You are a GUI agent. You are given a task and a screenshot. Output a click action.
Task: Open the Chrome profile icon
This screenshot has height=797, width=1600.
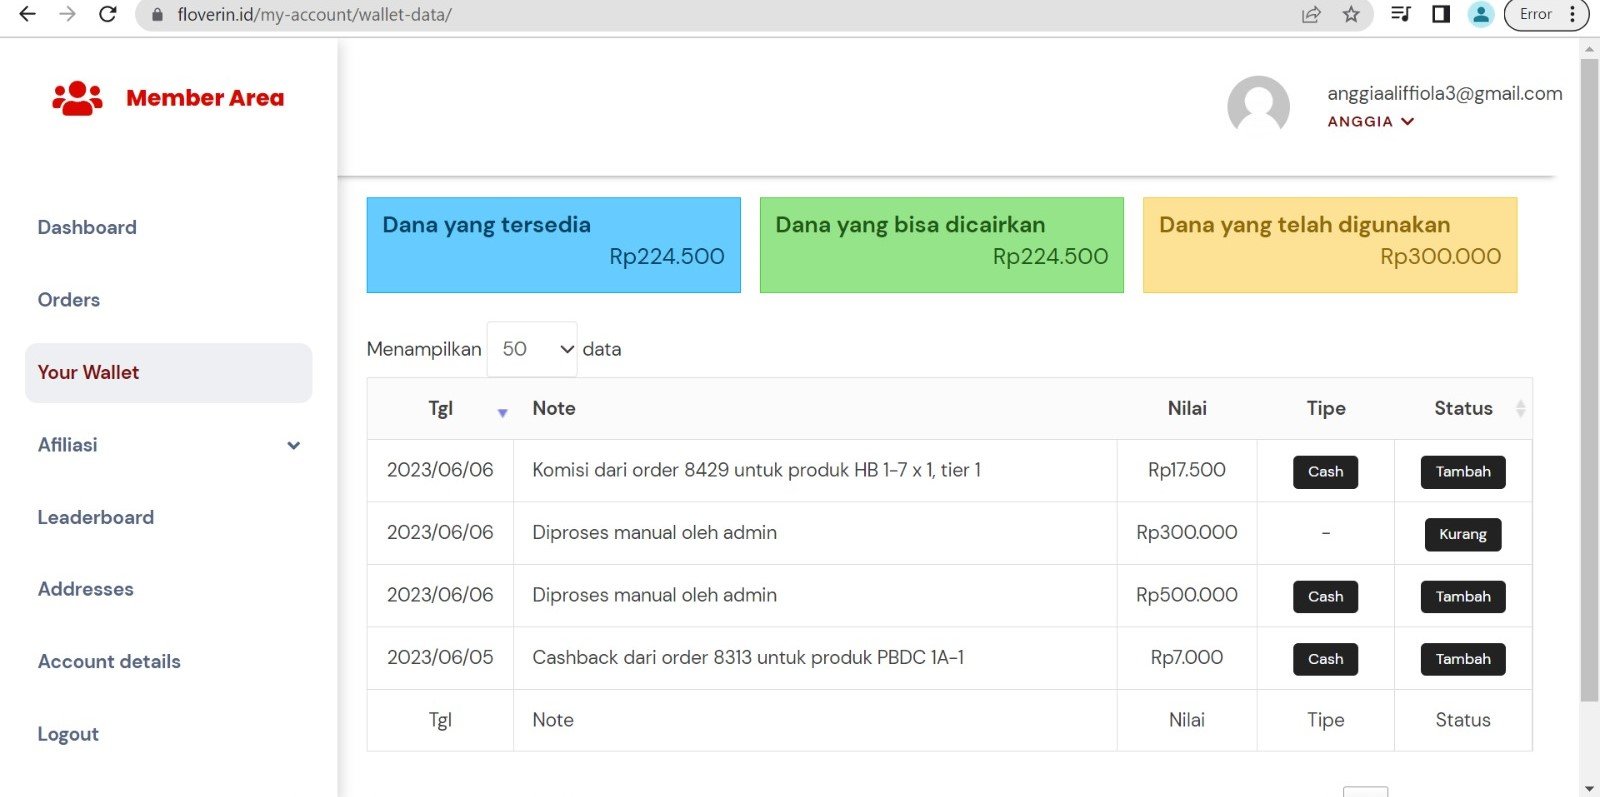click(x=1481, y=14)
